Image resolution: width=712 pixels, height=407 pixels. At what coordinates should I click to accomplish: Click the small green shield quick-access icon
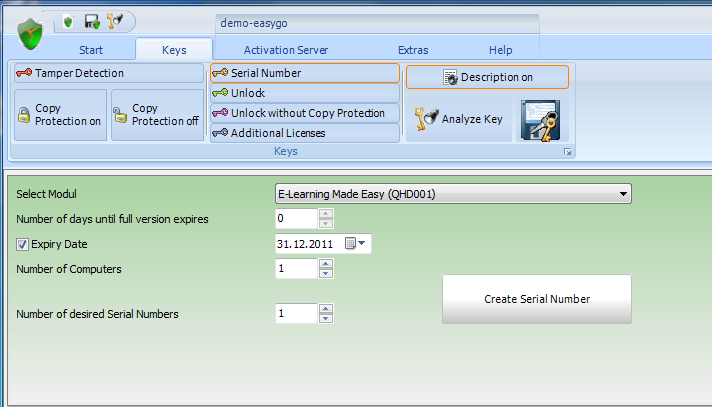click(x=68, y=21)
